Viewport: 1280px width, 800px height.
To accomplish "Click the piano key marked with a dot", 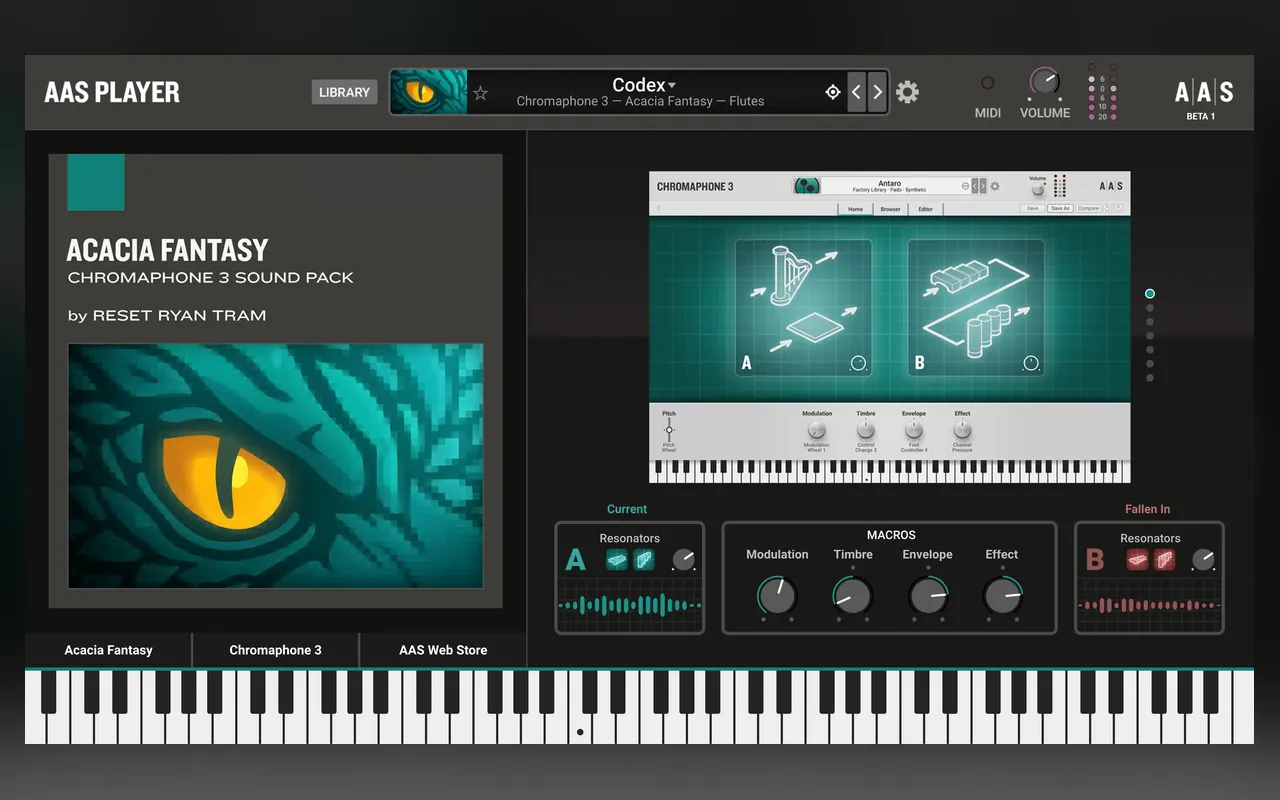I will pyautogui.click(x=580, y=708).
